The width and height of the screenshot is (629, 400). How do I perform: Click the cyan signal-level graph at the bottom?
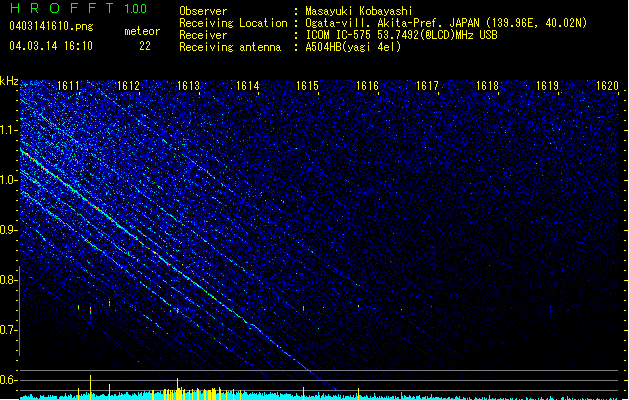320,395
